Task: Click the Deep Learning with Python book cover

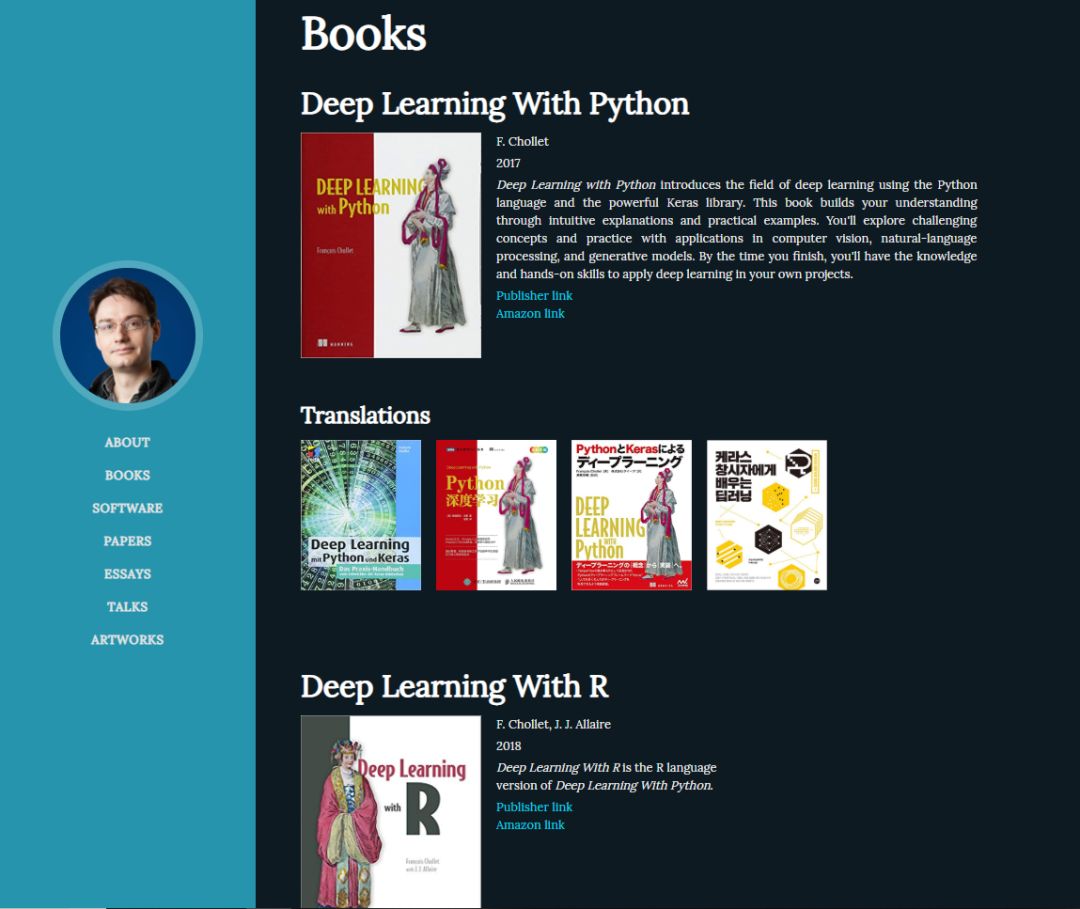Action: tap(391, 245)
